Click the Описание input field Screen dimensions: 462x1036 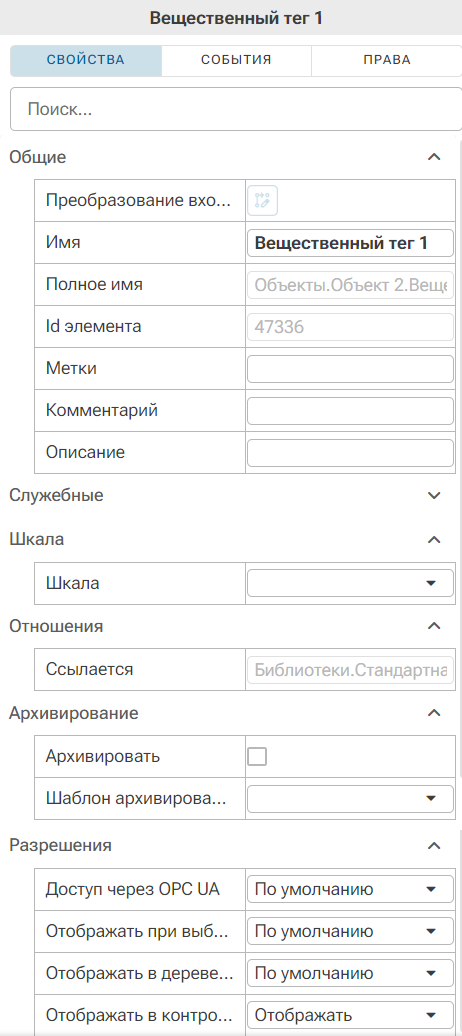click(x=350, y=453)
